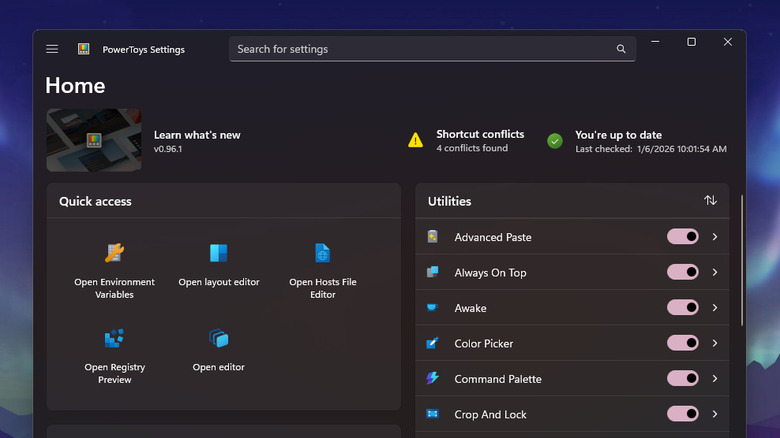The image size is (780, 438).
Task: Sort utilities with the sort arrows icon
Action: [x=710, y=201]
